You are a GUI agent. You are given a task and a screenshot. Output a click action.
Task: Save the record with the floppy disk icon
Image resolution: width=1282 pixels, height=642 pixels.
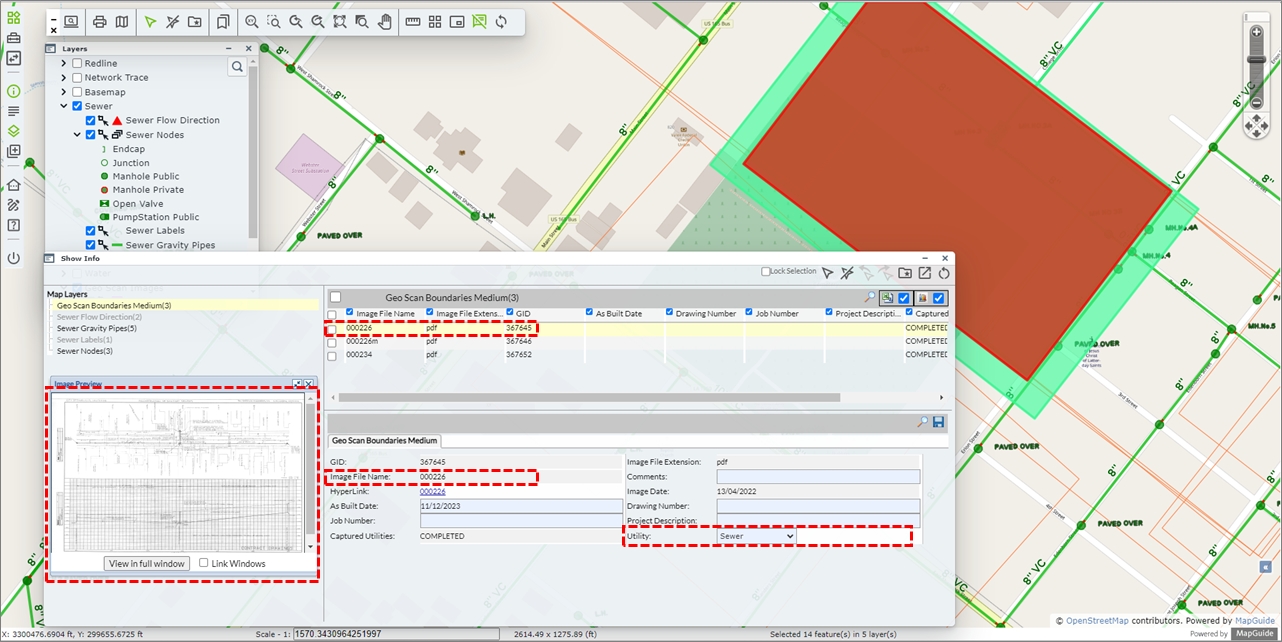click(938, 423)
